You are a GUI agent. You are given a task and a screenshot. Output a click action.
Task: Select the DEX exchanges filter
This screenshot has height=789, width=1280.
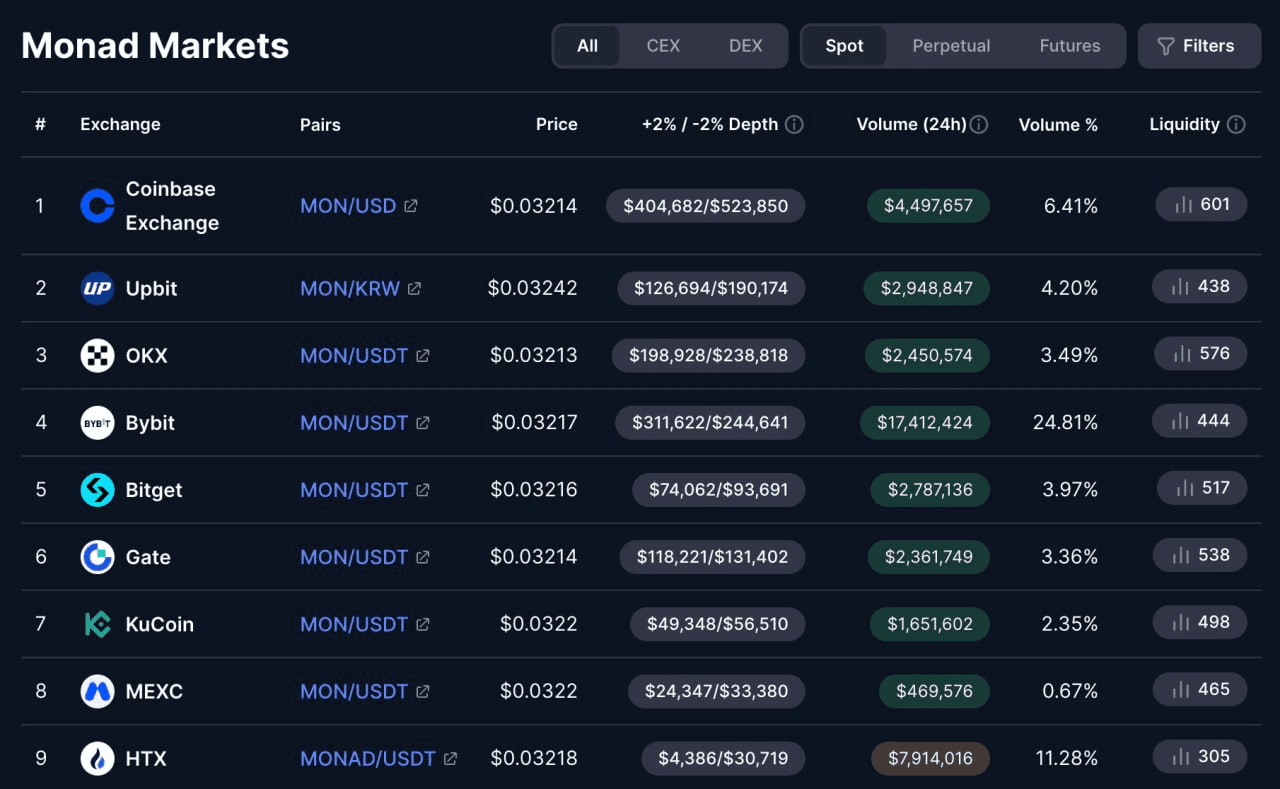745,46
